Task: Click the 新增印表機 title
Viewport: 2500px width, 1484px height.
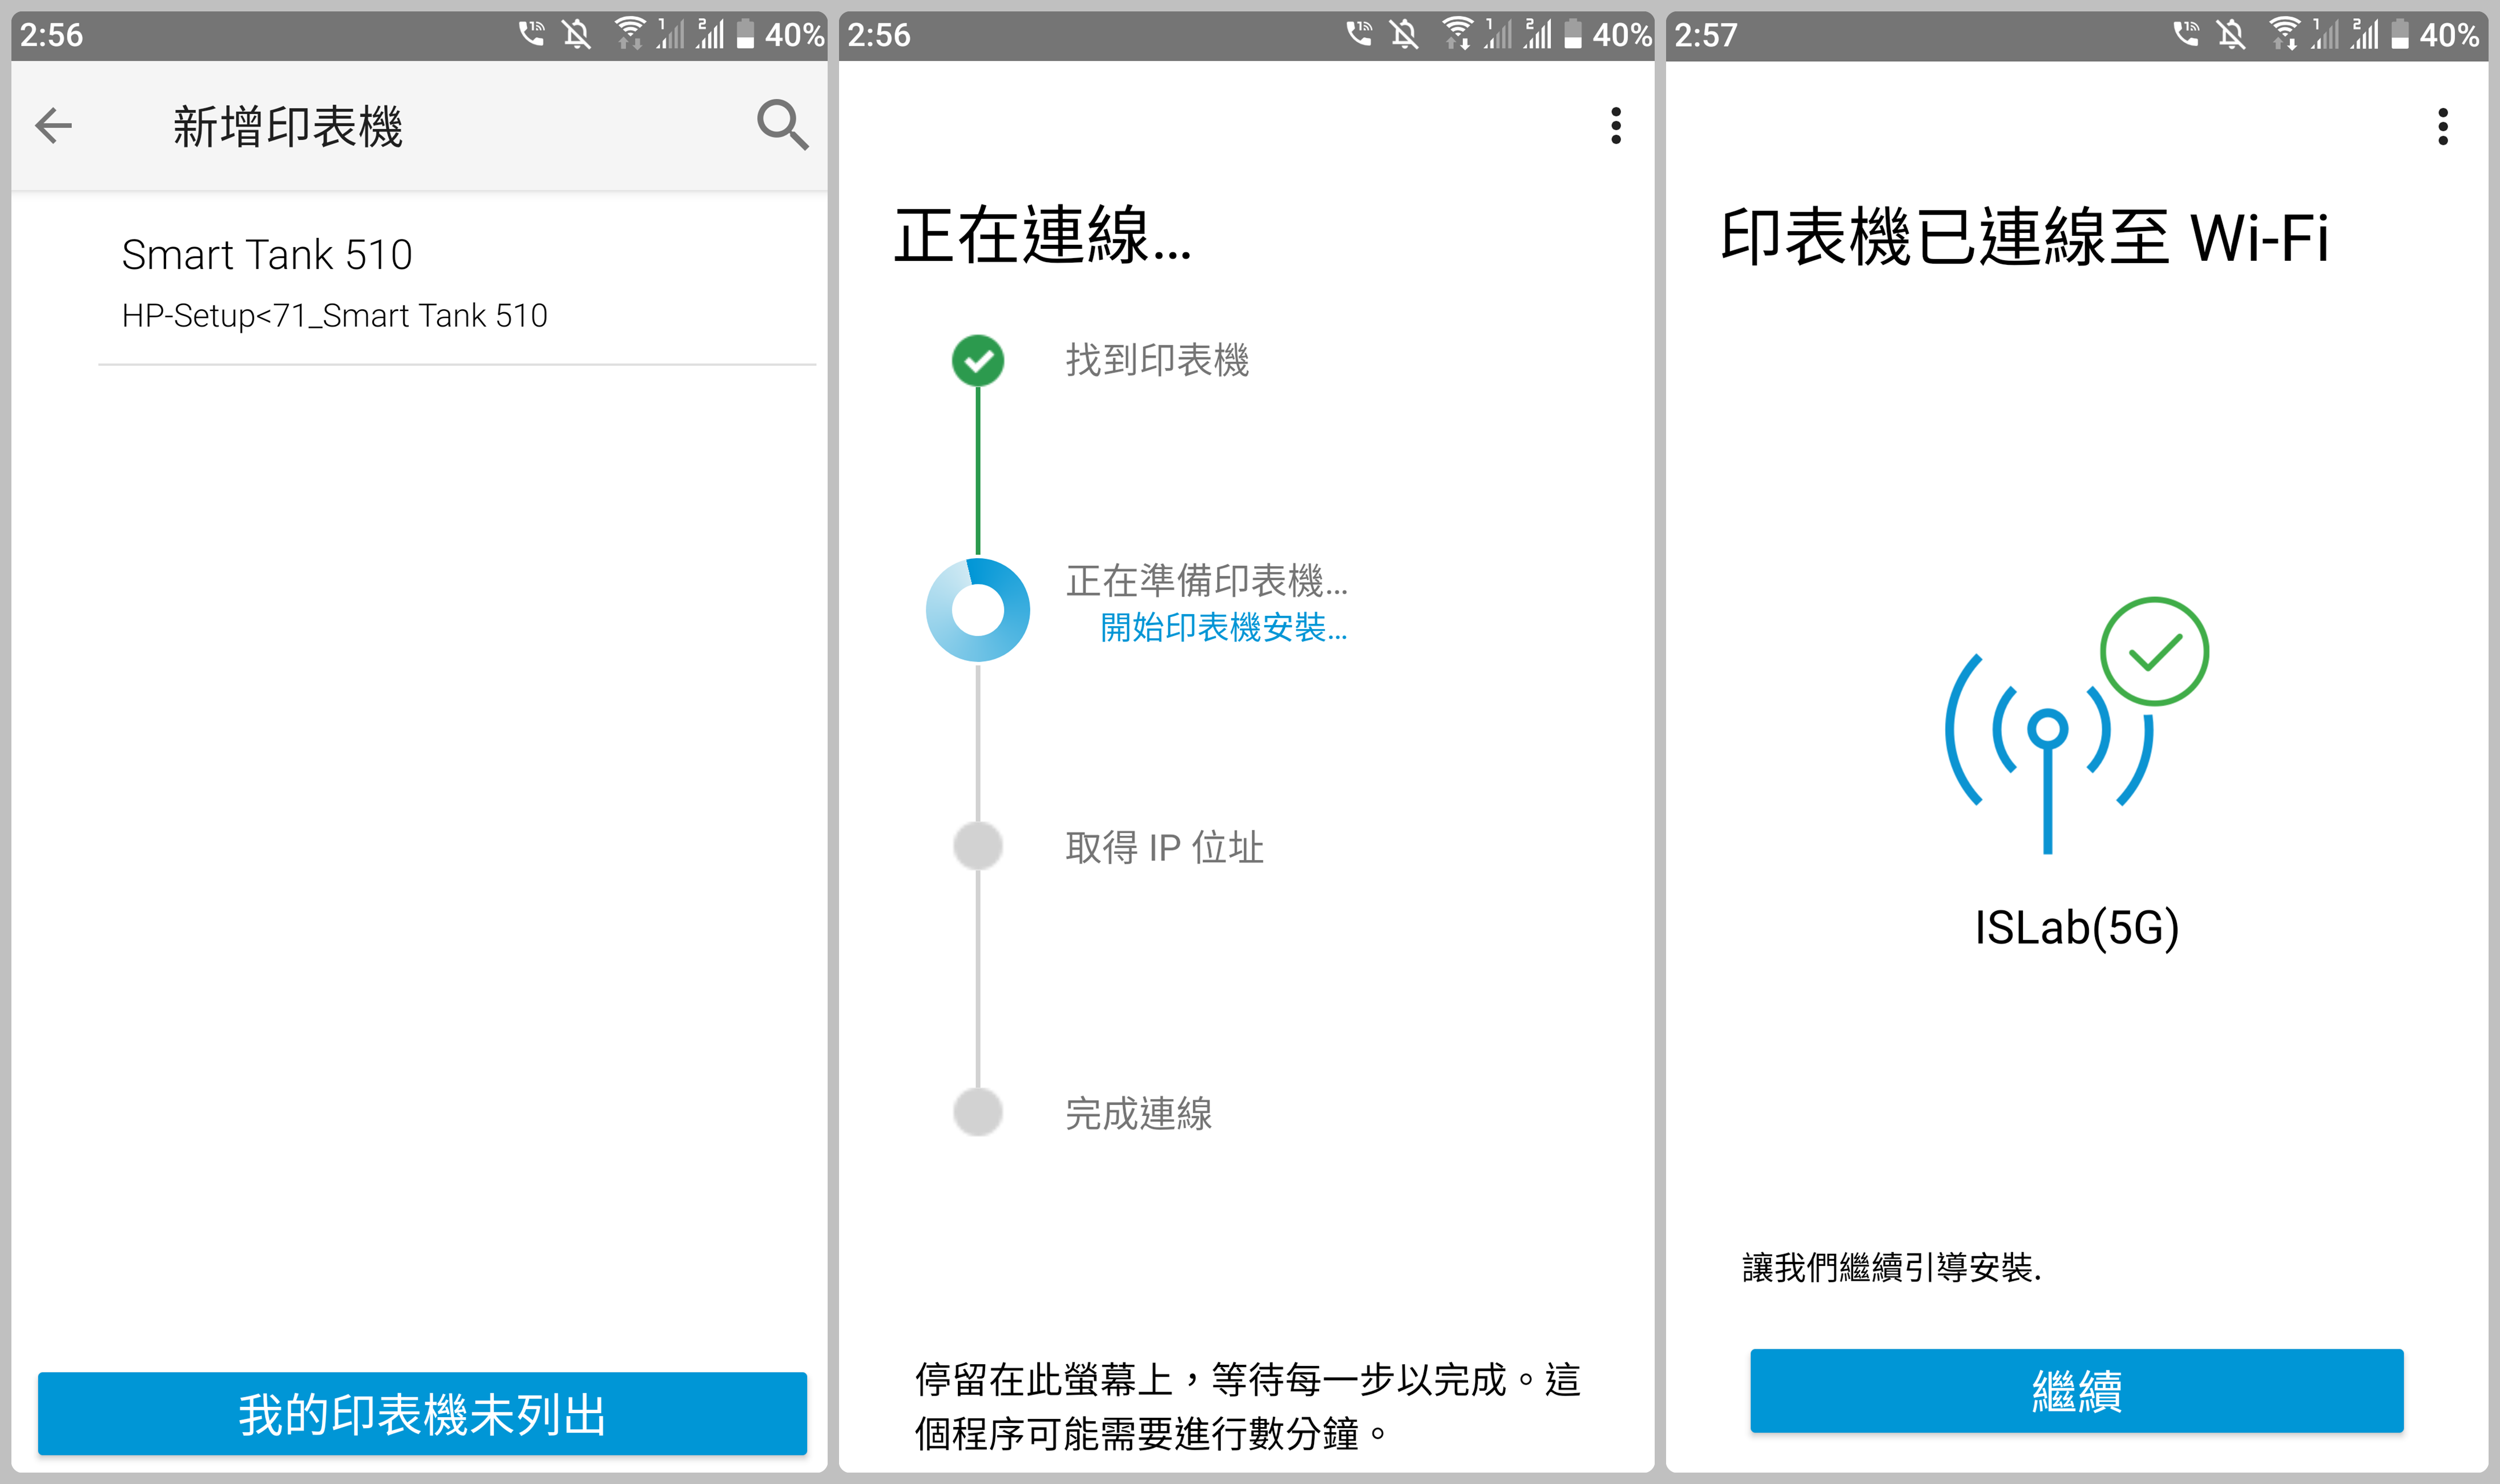Action: pos(288,127)
